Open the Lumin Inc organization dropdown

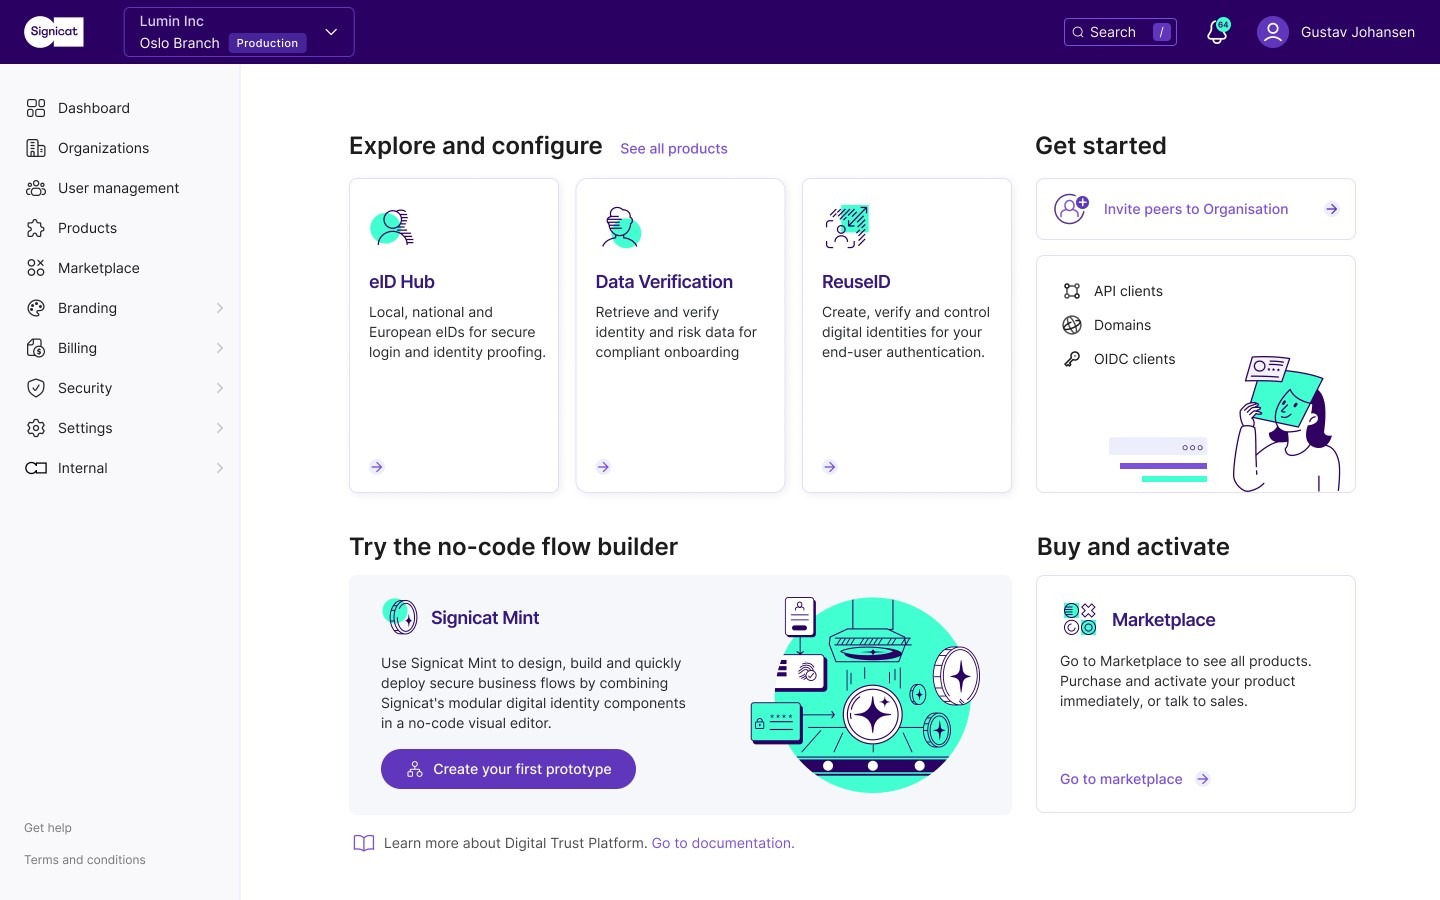tap(239, 32)
